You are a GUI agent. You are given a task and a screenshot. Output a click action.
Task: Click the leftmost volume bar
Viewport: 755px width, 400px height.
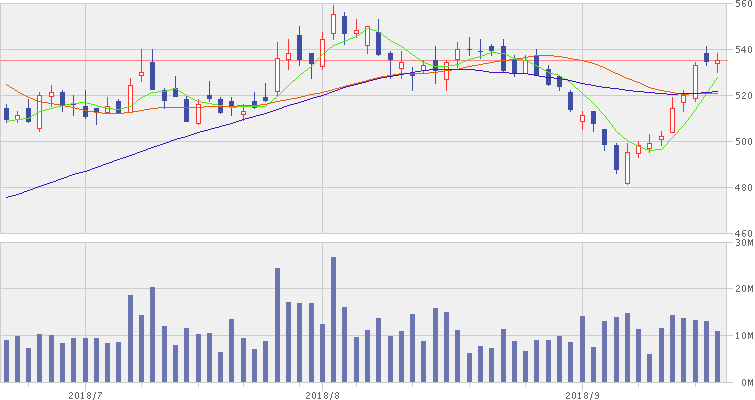(x=6, y=361)
